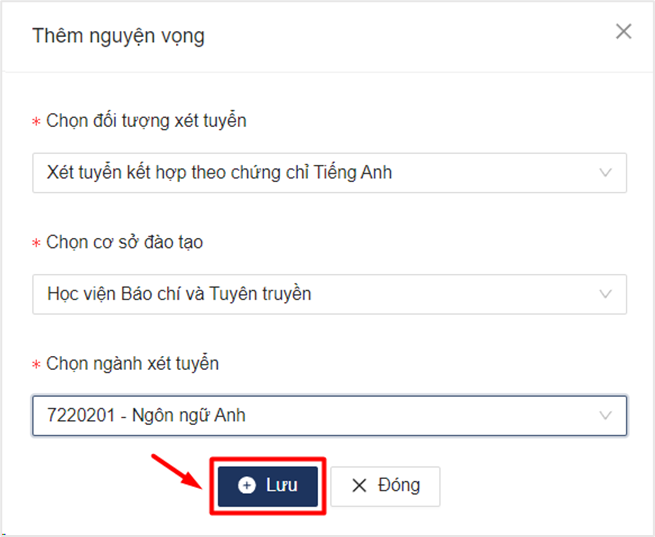
Task: Save the wish with the Lưu button
Action: pyautogui.click(x=268, y=486)
